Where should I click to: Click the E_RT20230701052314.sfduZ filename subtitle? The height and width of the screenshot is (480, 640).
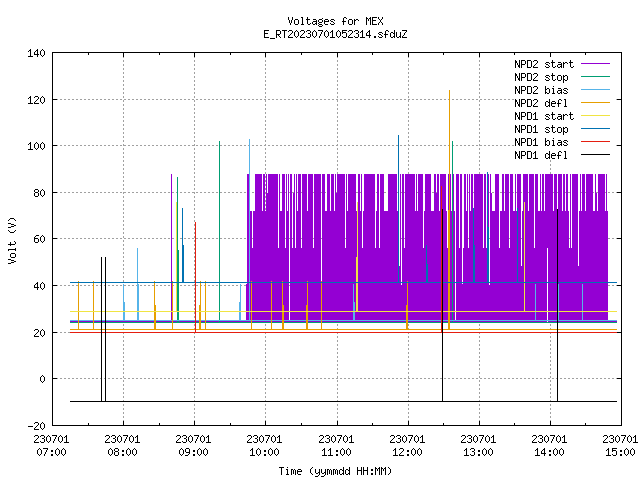(335, 34)
